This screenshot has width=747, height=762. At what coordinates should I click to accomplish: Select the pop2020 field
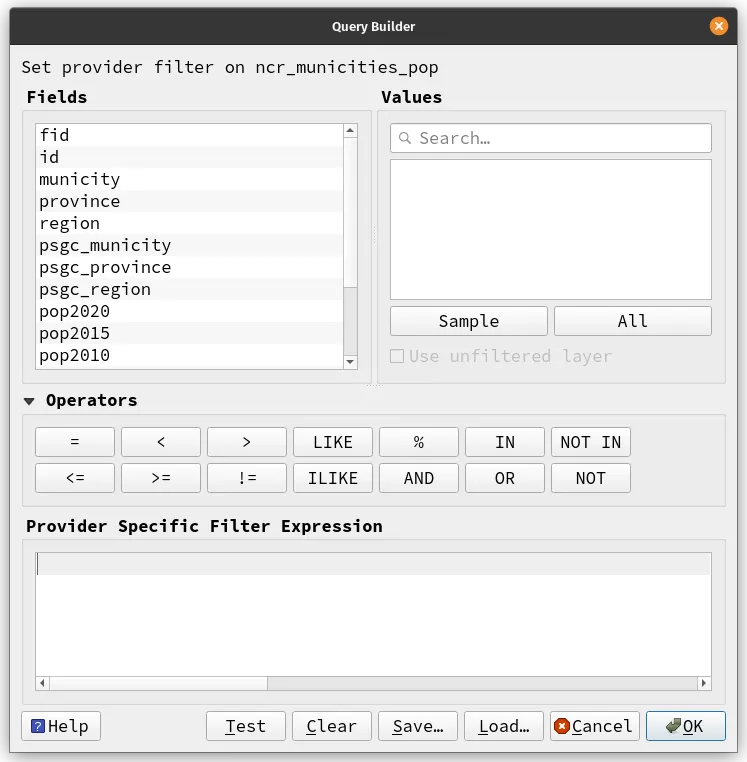point(190,311)
